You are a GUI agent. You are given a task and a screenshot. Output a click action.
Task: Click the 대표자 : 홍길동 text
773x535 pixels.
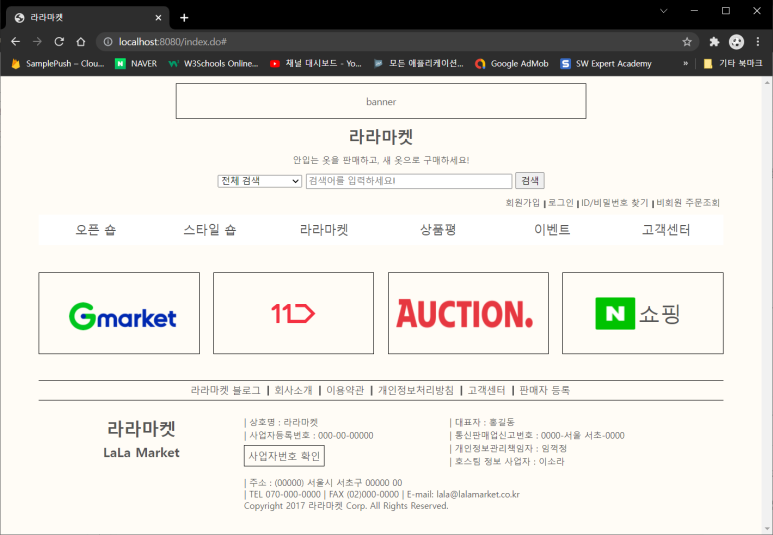(483, 422)
